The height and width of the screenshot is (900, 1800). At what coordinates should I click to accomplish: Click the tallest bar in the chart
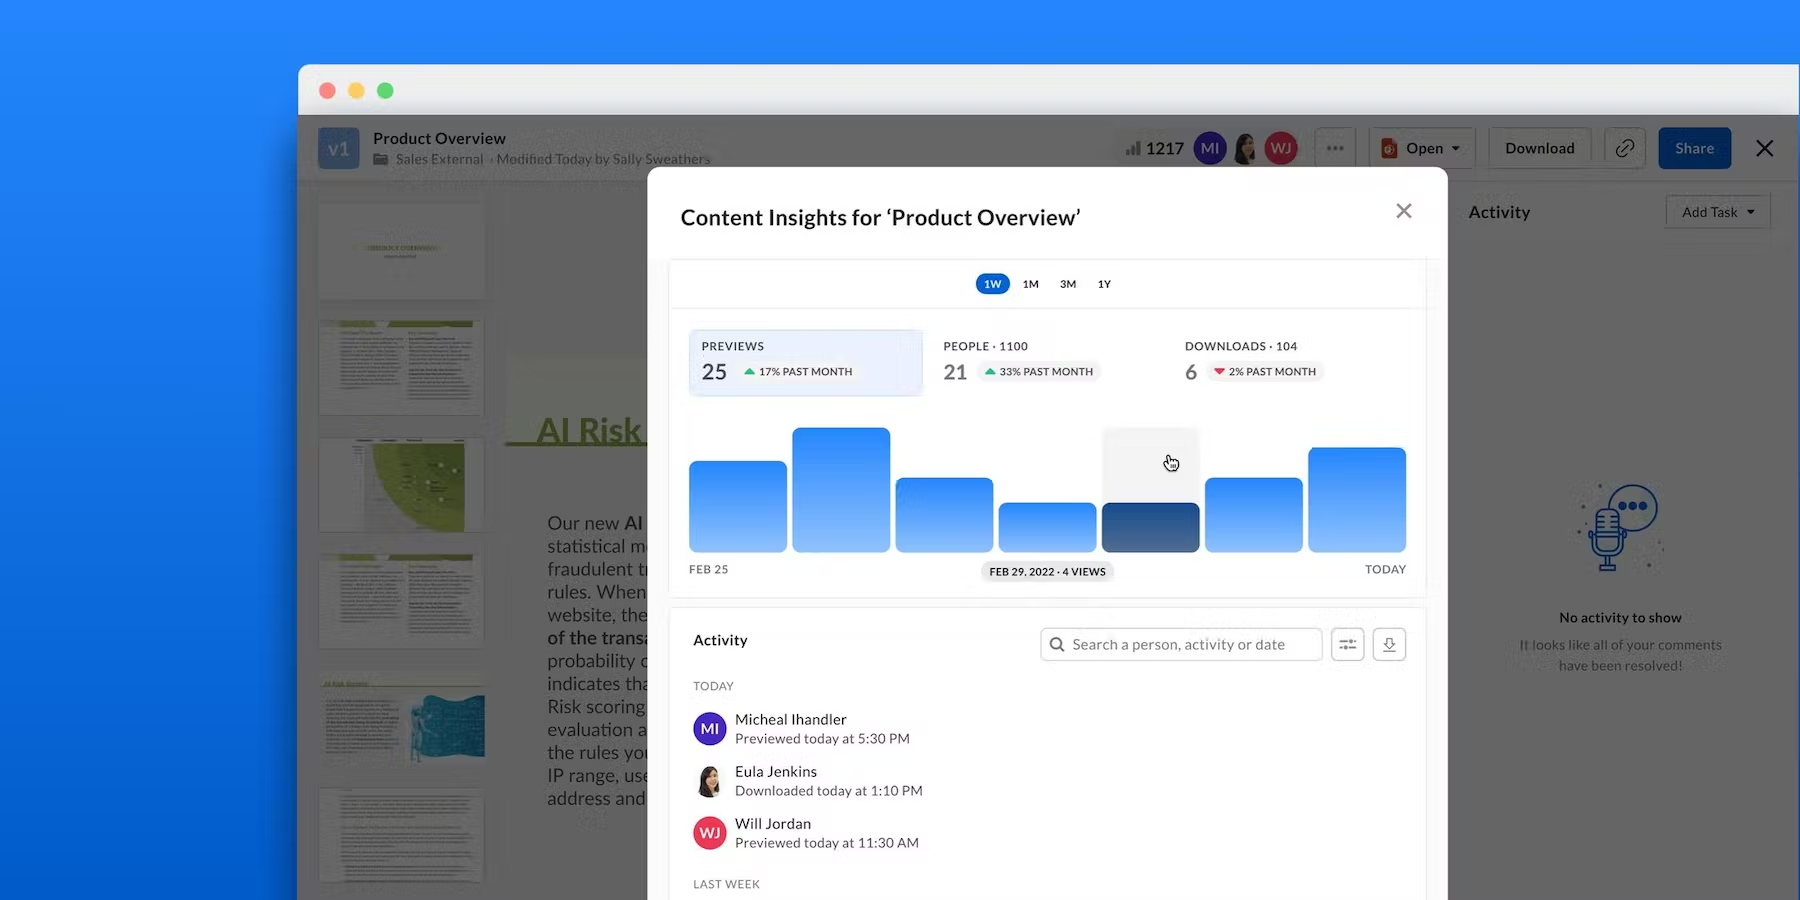[841, 490]
